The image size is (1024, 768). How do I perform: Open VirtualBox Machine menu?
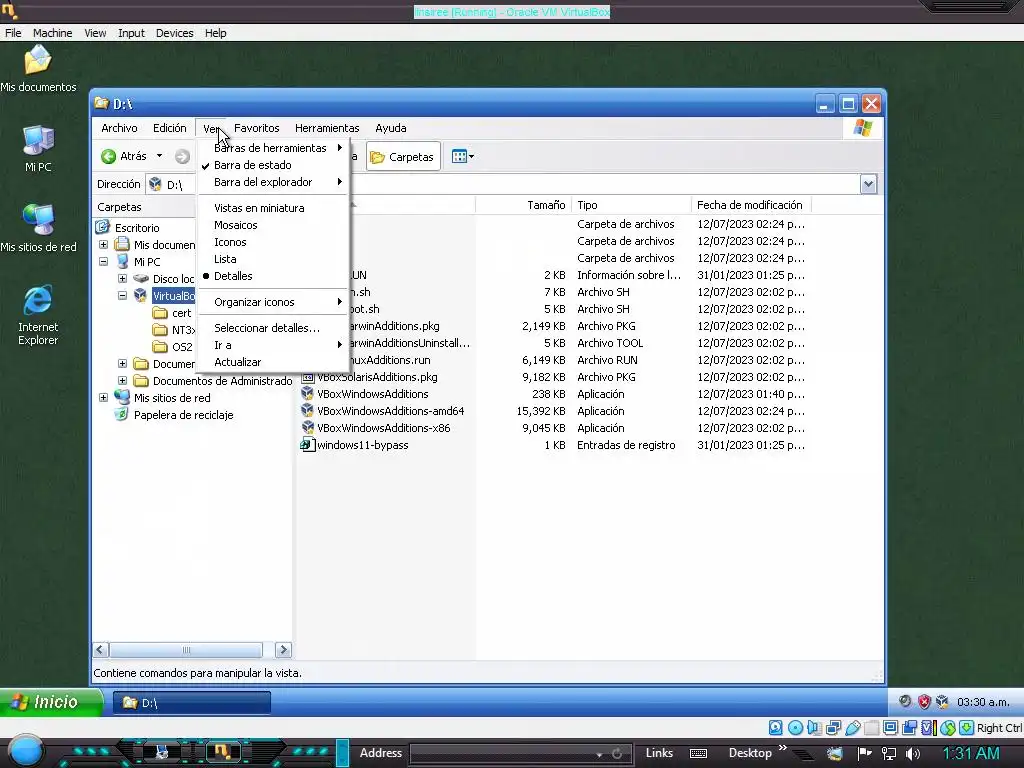coord(52,33)
